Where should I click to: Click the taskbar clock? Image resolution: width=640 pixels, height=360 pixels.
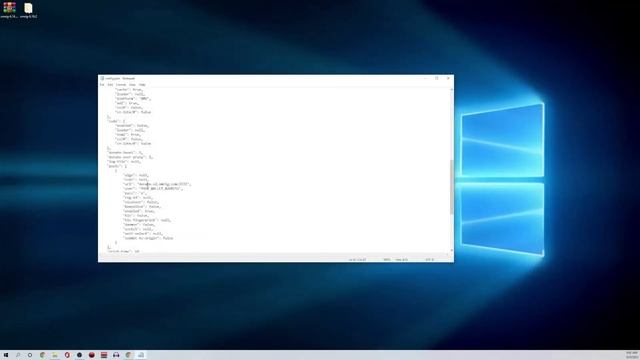pyautogui.click(x=631, y=355)
